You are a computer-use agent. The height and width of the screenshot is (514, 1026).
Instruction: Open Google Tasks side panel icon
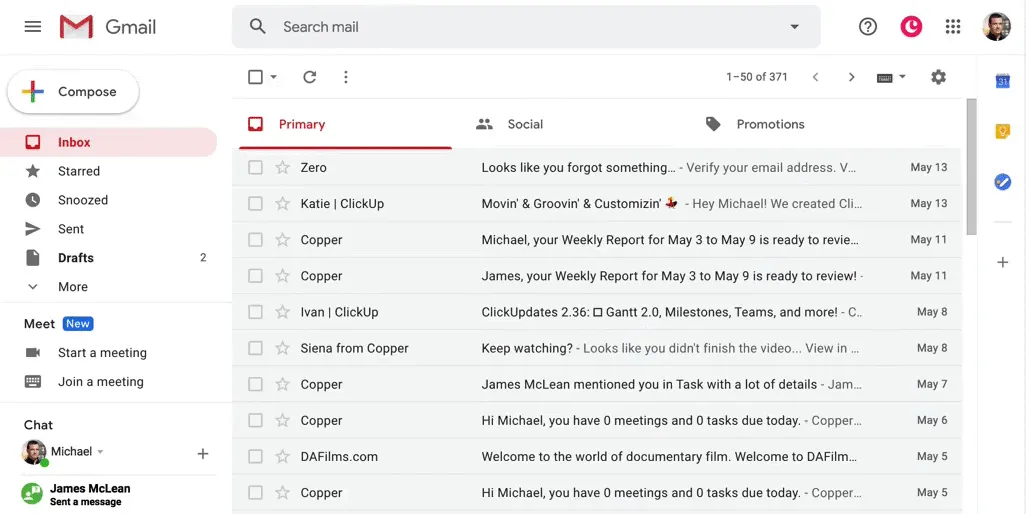(x=1002, y=182)
